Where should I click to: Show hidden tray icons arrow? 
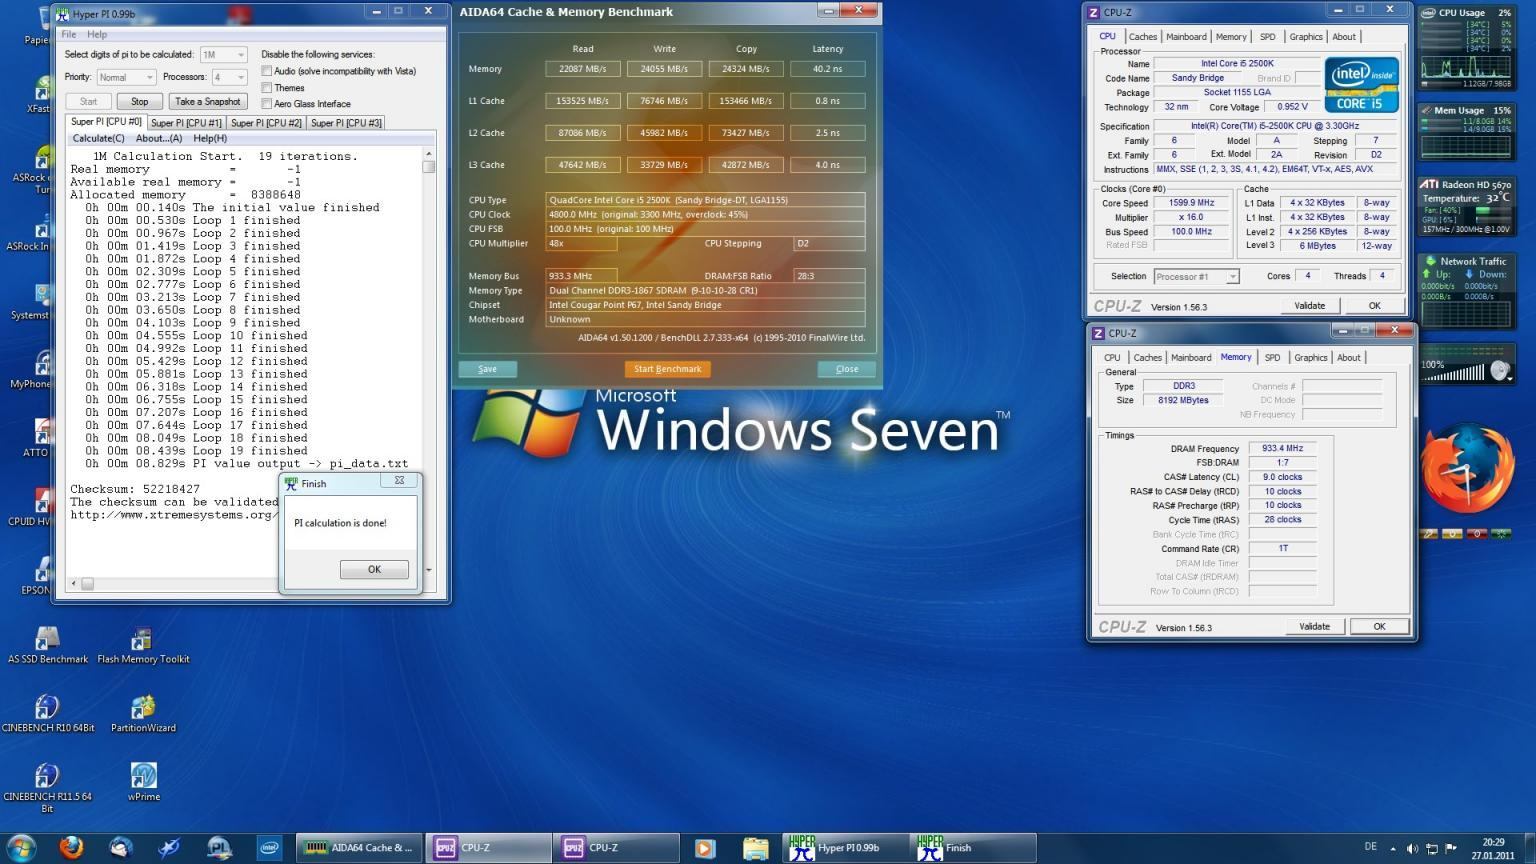[x=1393, y=848]
